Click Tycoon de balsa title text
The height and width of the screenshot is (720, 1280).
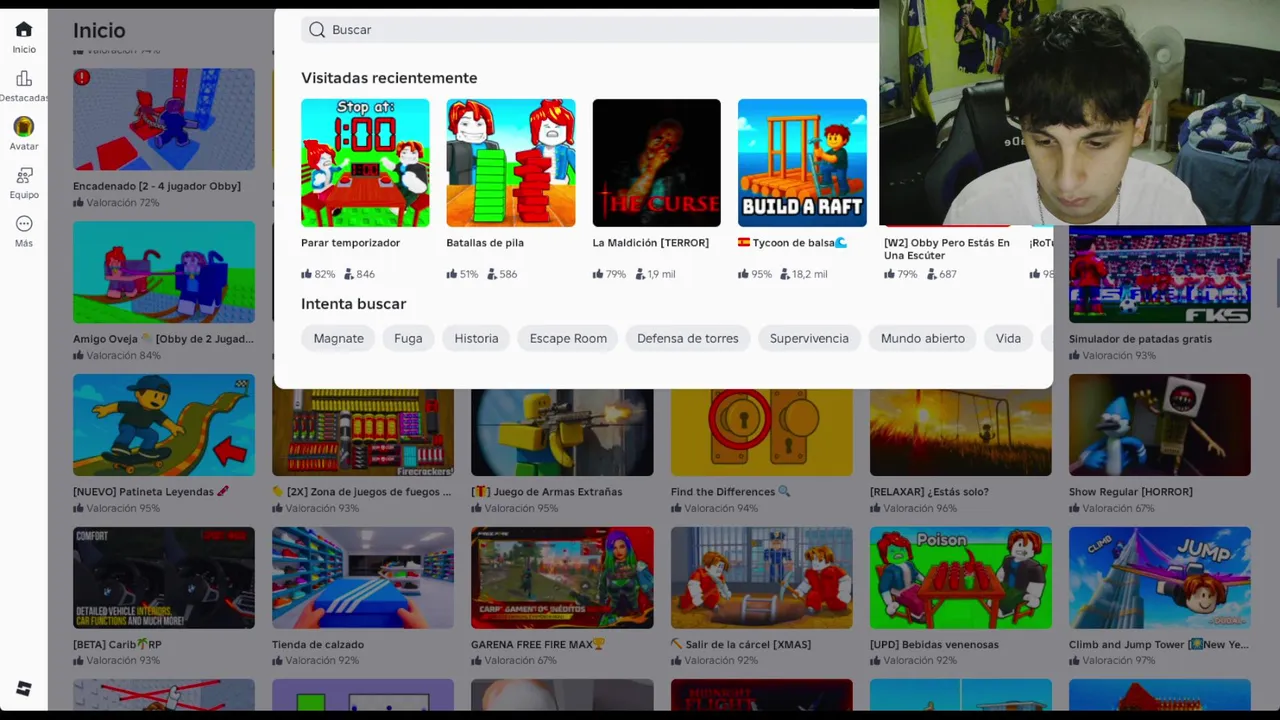[793, 243]
